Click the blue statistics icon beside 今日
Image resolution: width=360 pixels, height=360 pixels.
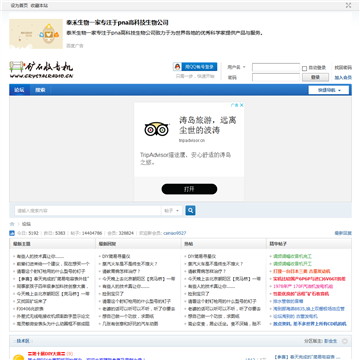[x=12, y=233]
